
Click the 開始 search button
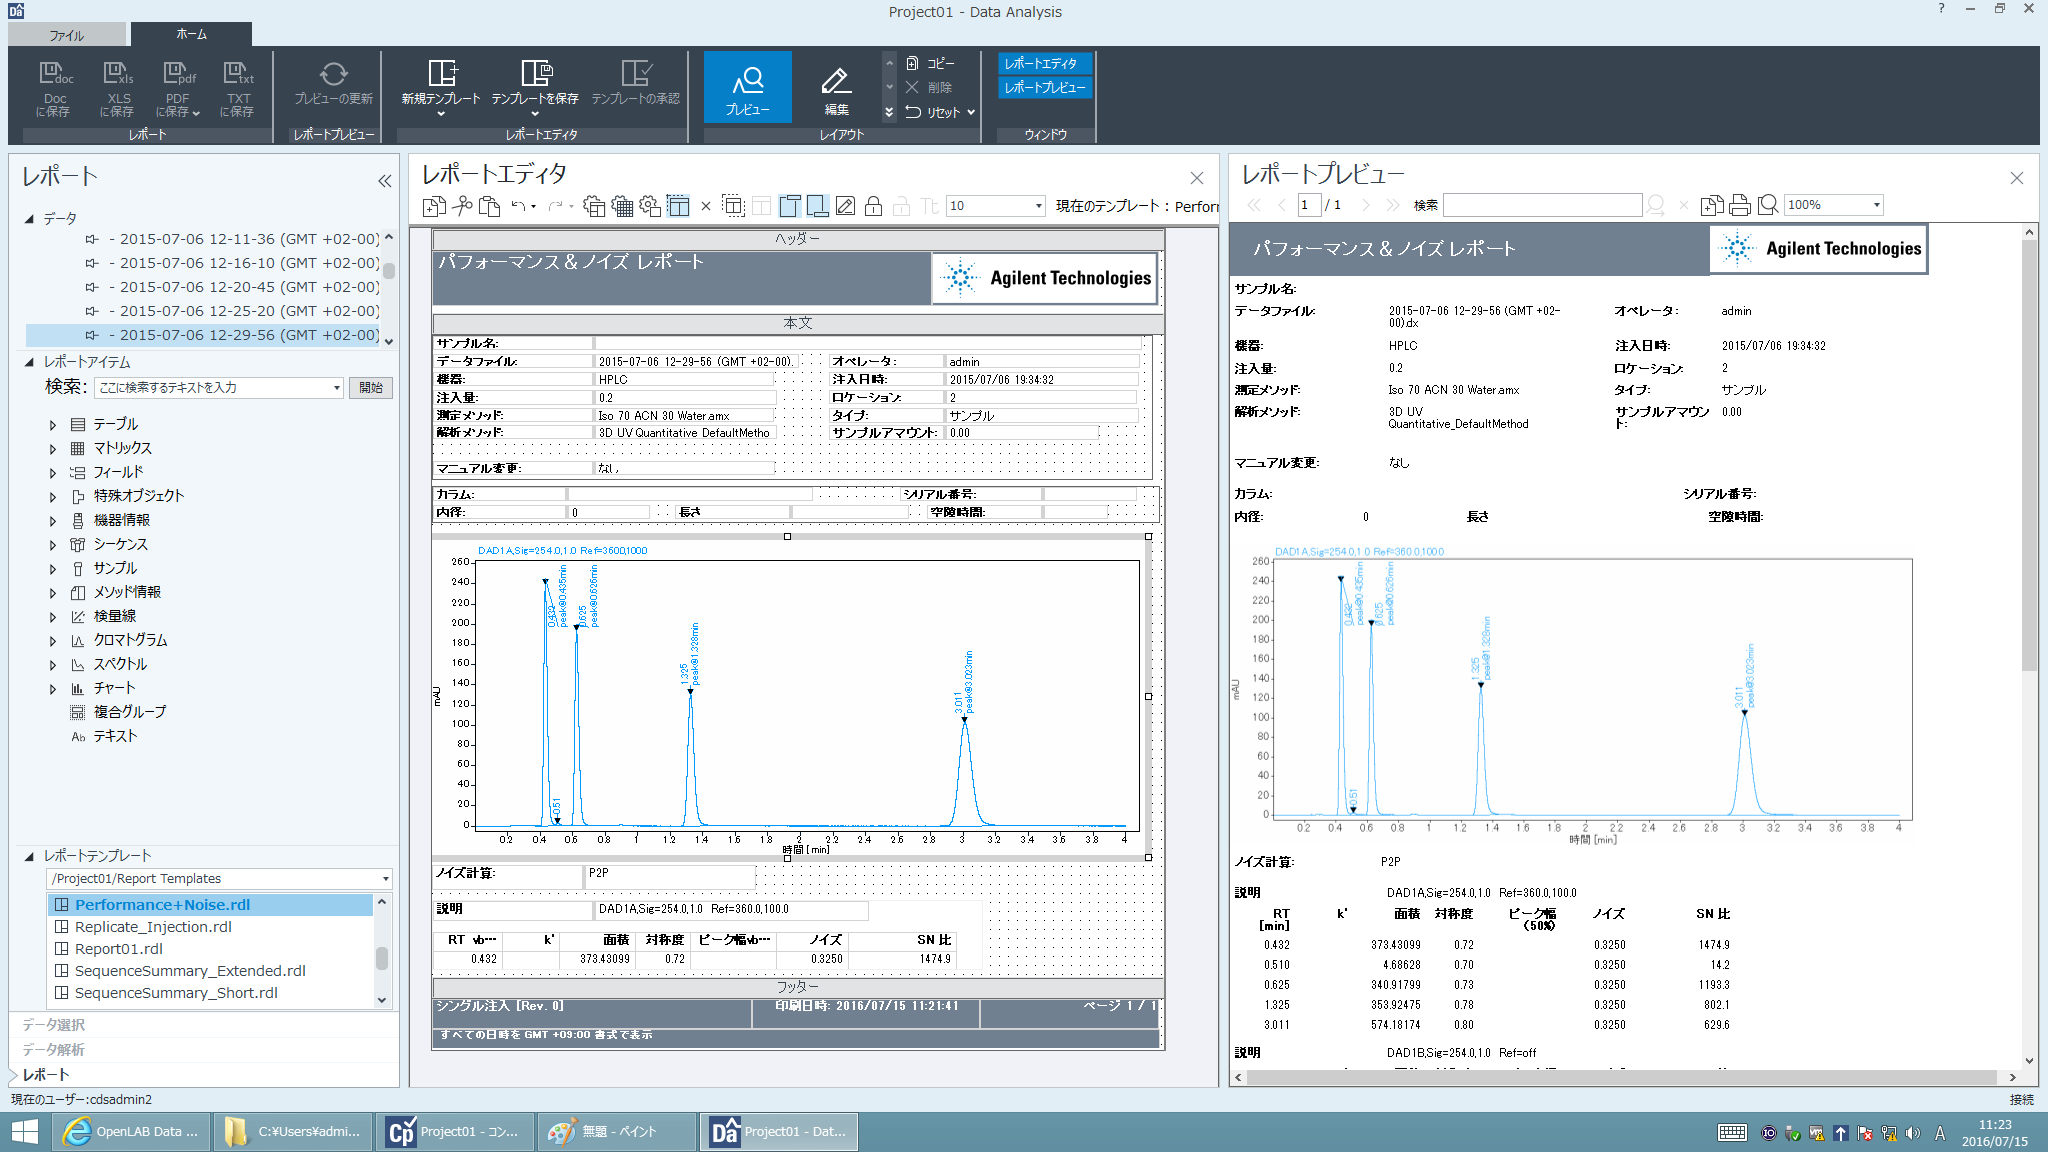click(x=371, y=388)
